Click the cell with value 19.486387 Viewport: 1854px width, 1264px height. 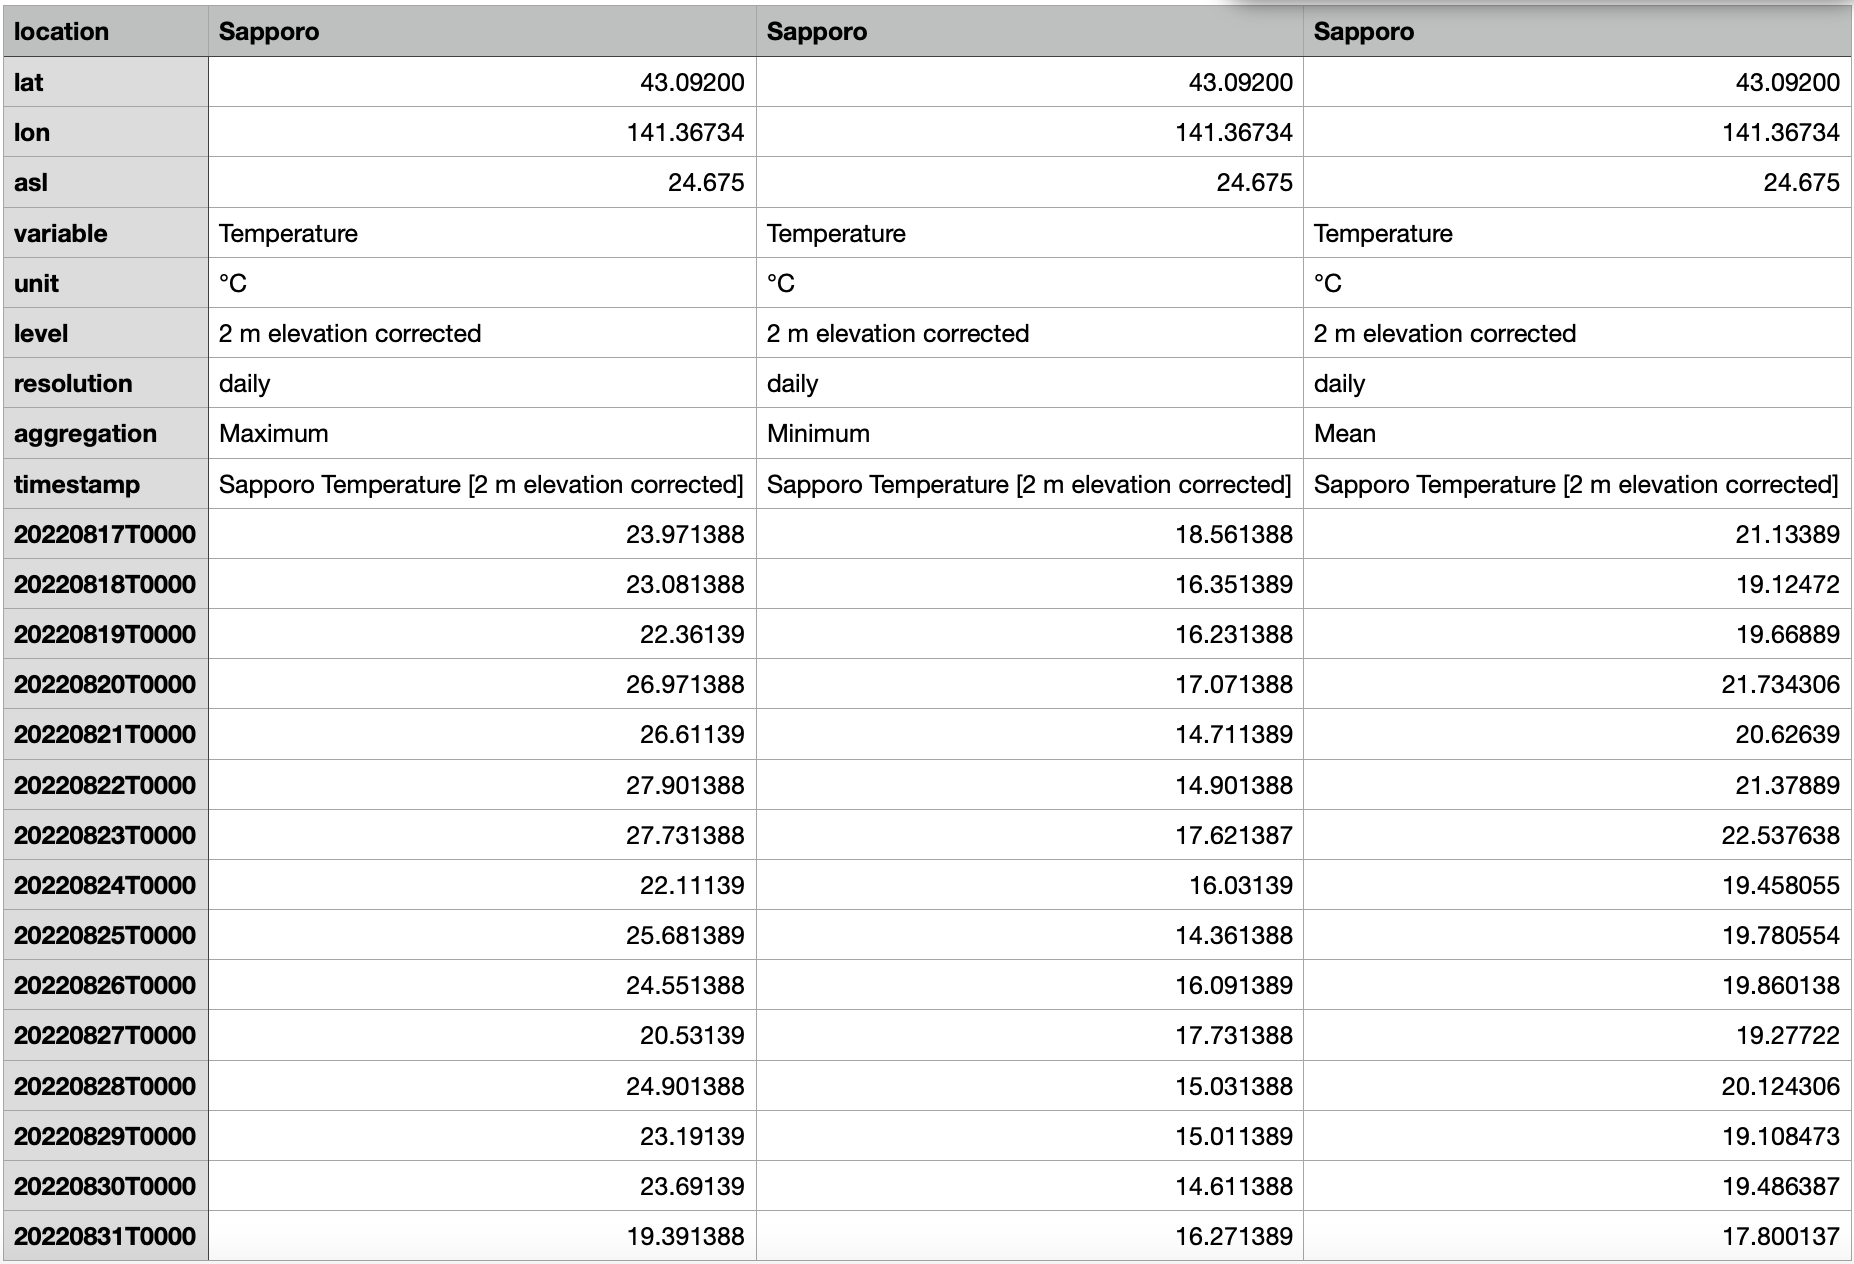[x=1577, y=1186]
